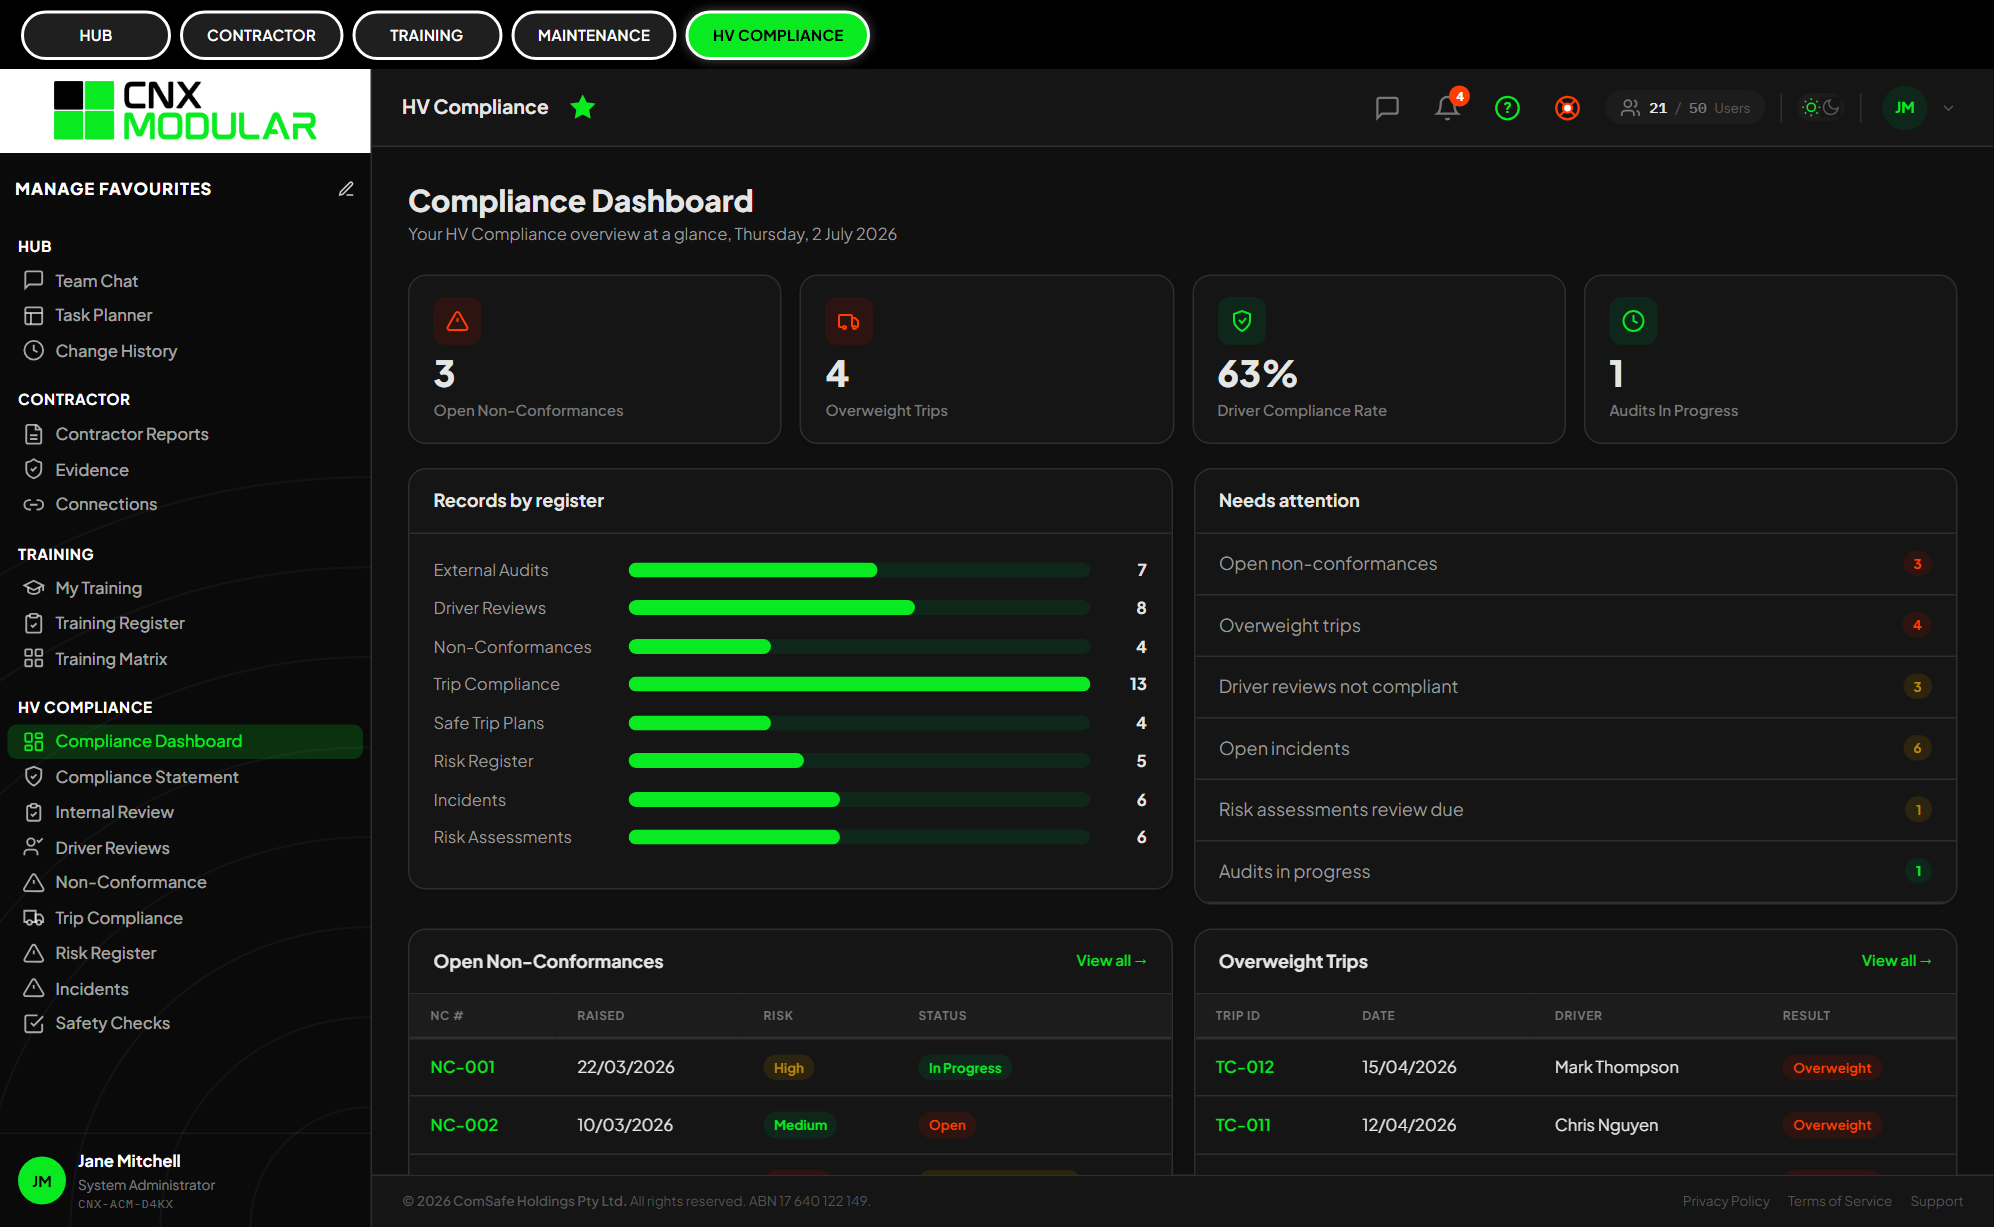Open Contractor Reports
Screen dimensions: 1994x1227
[185, 434]
